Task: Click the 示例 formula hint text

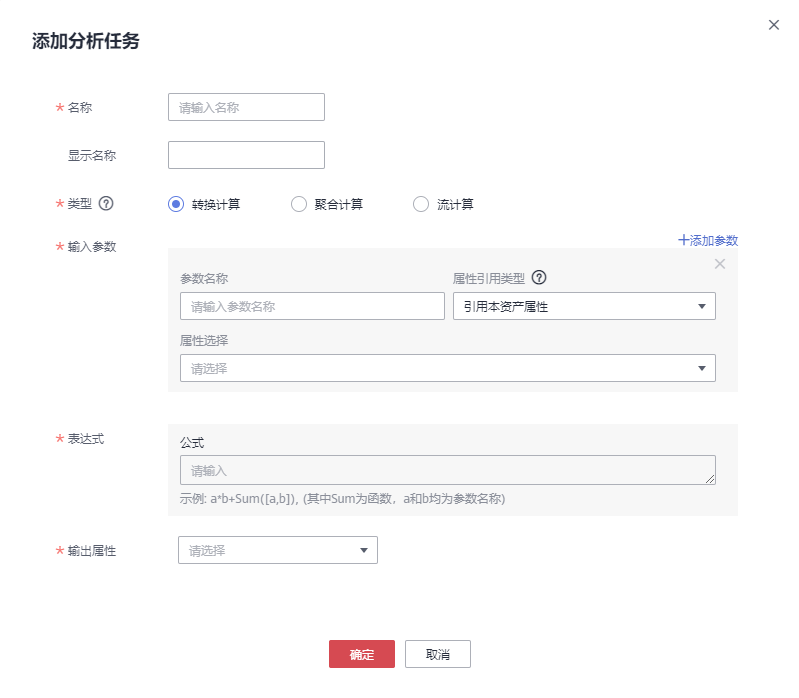Action: pos(342,499)
